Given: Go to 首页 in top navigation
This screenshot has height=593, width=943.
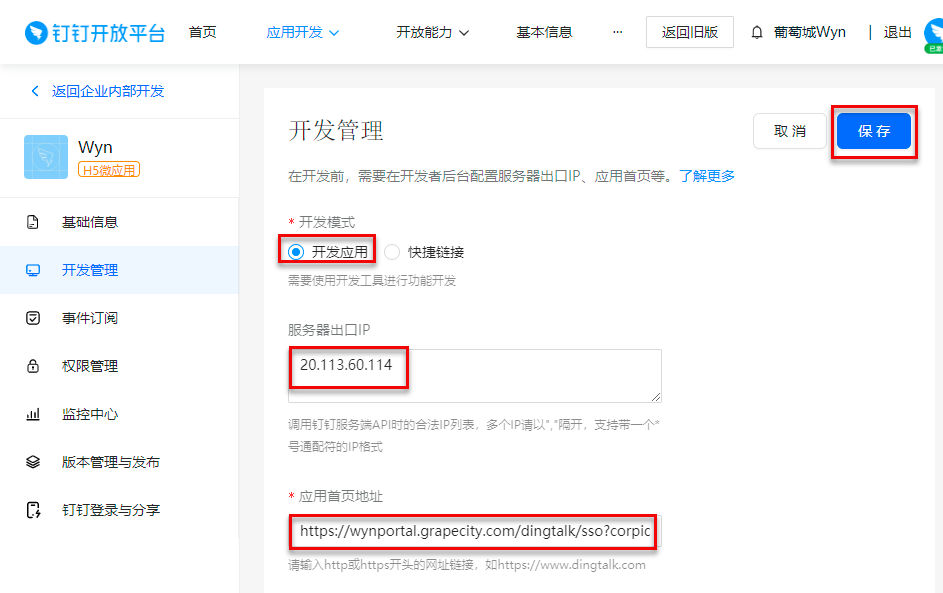Looking at the screenshot, I should 202,32.
